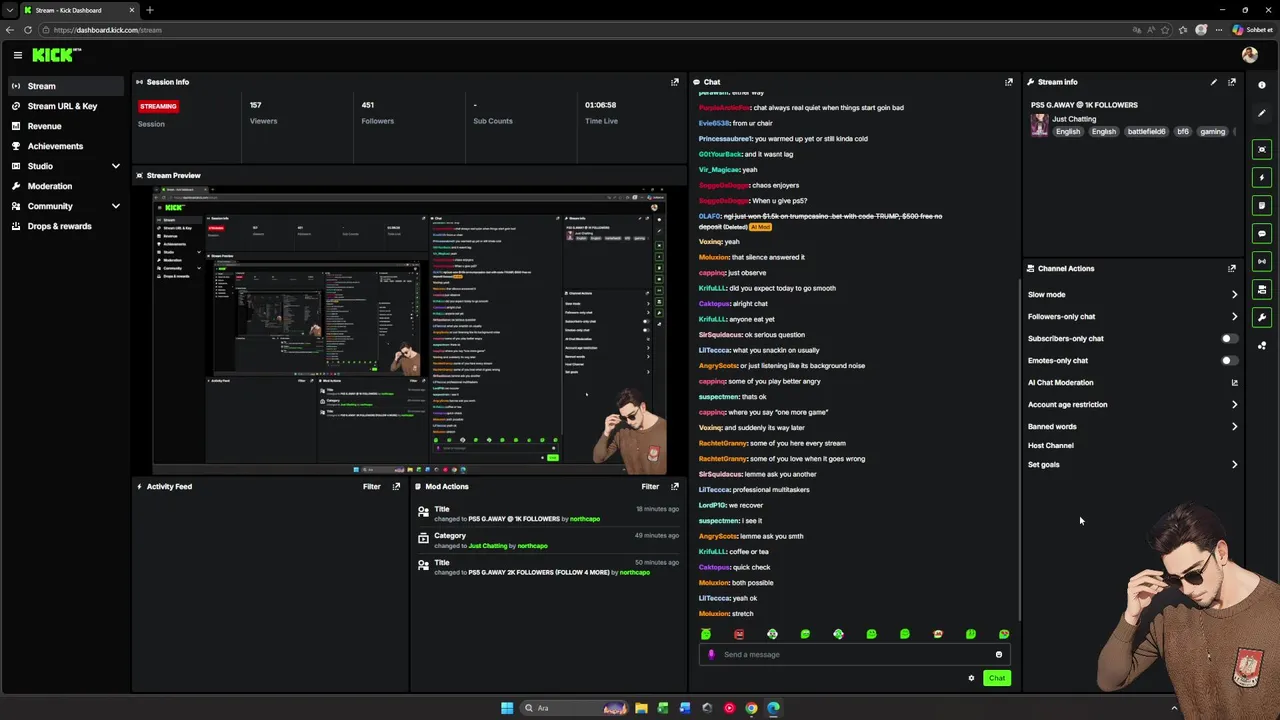Send message with the green Chat button
Viewport: 1280px width, 720px height.
(997, 678)
